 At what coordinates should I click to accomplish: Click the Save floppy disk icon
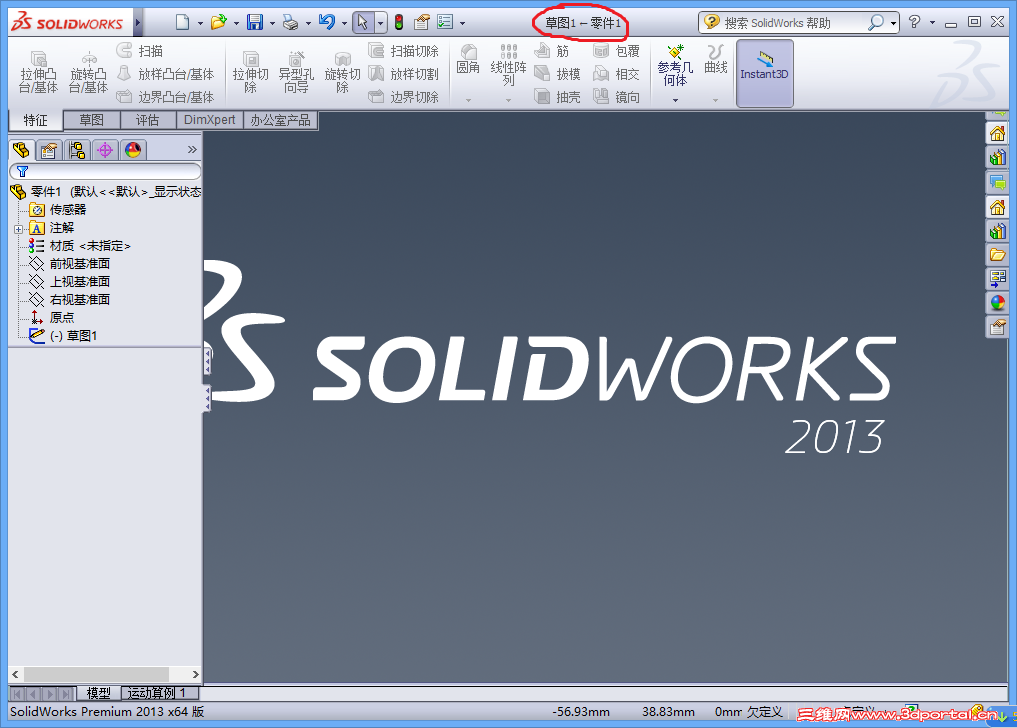255,23
